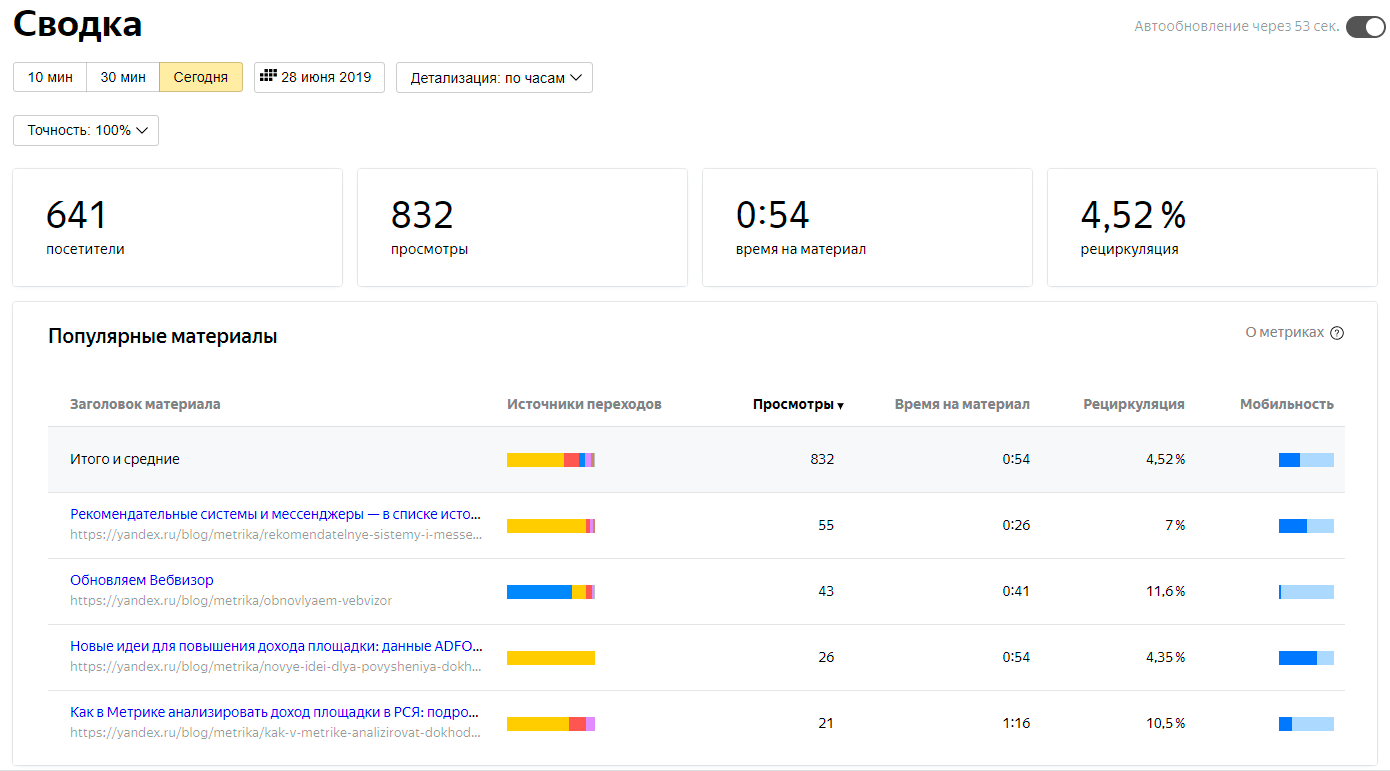Select the 30 мин time range
This screenshot has width=1390, height=771.
(123, 77)
